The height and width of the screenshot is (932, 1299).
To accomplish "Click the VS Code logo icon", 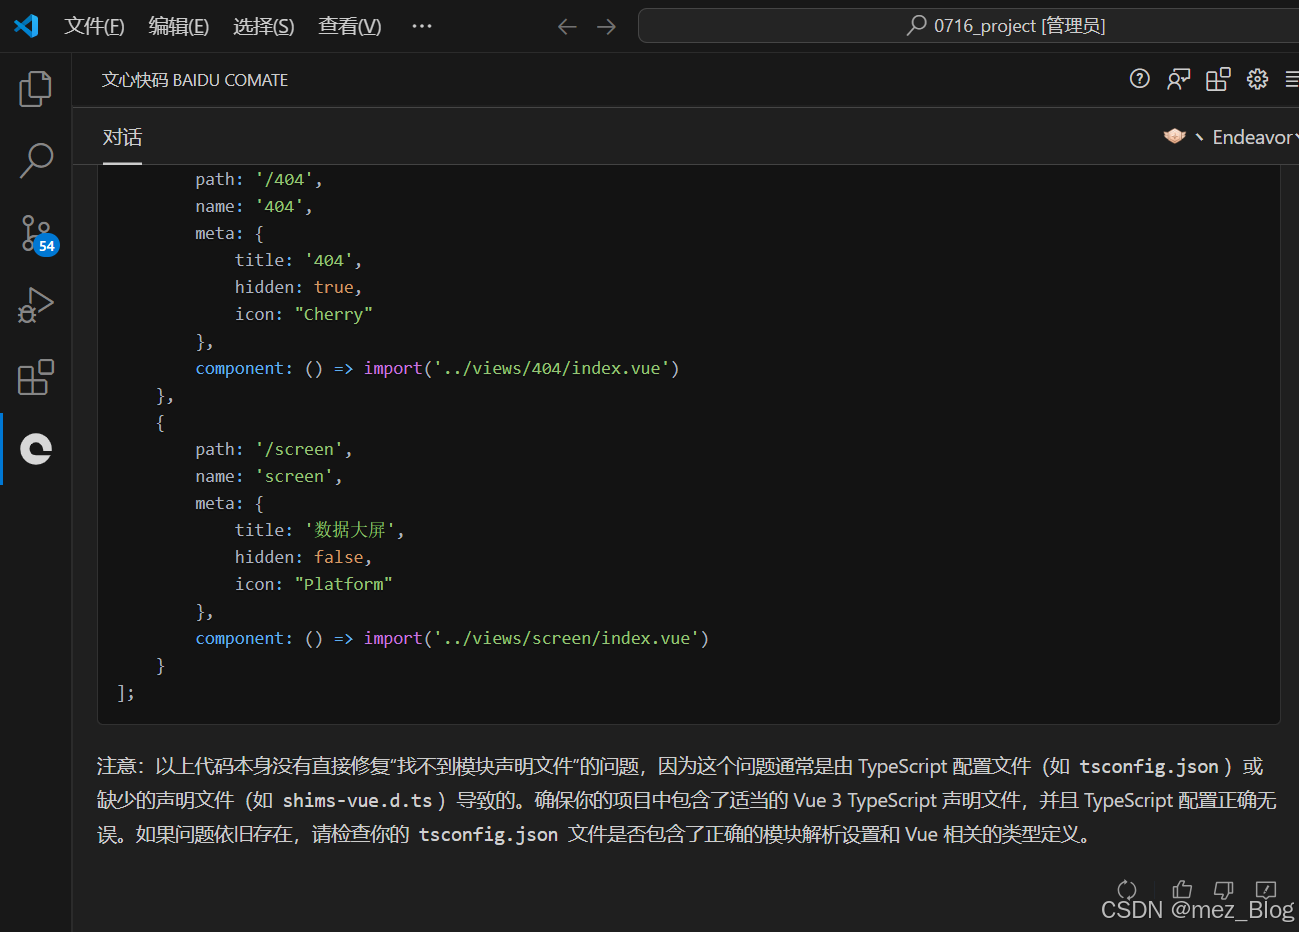I will pyautogui.click(x=26, y=26).
